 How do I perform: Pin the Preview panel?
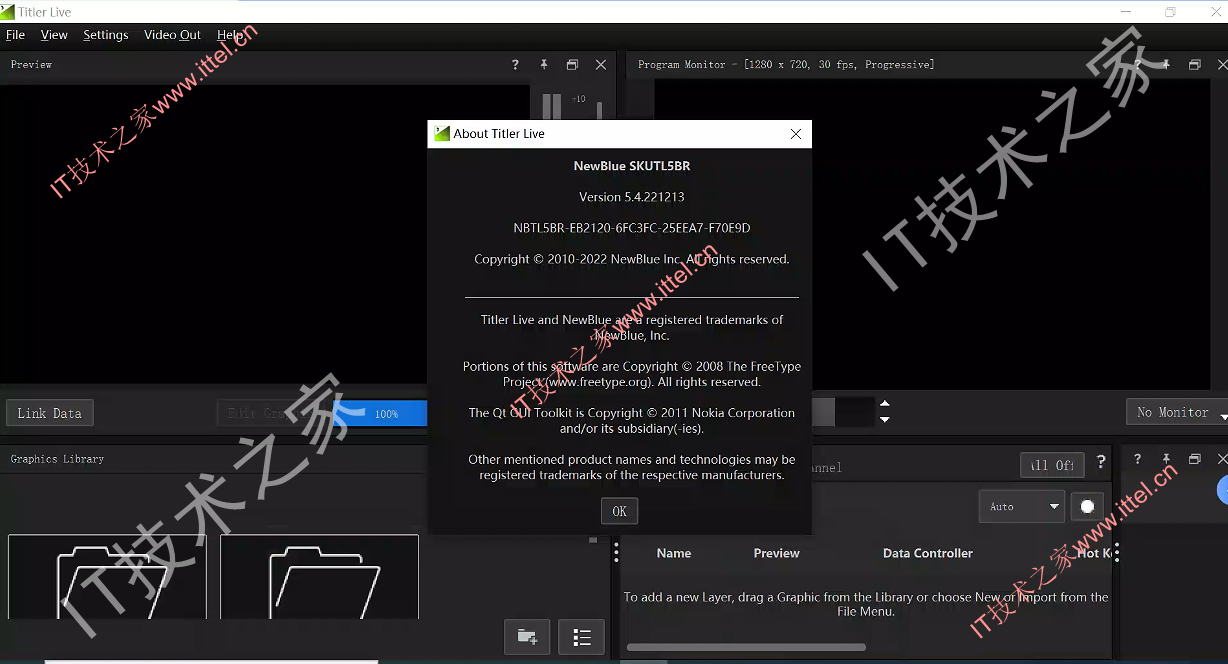click(x=544, y=65)
